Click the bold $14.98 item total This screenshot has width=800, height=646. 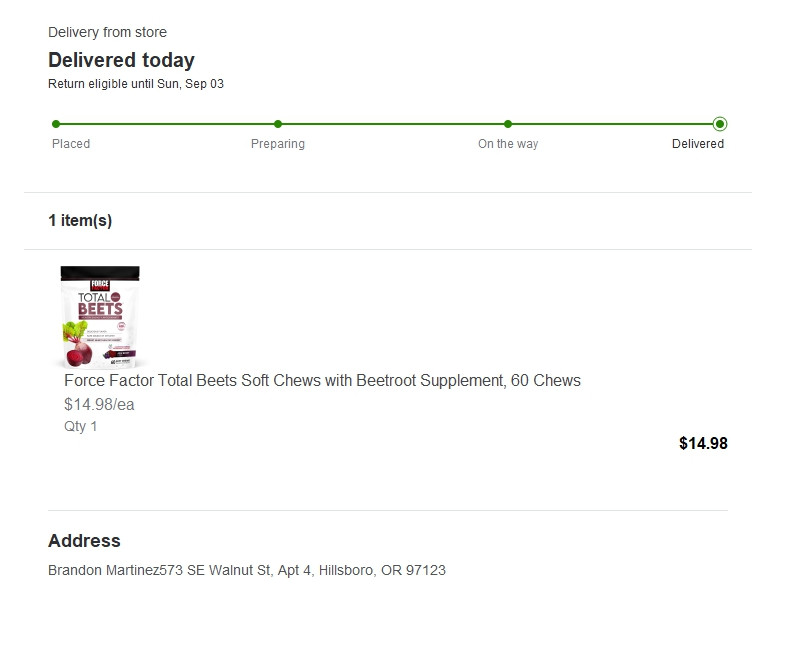703,443
